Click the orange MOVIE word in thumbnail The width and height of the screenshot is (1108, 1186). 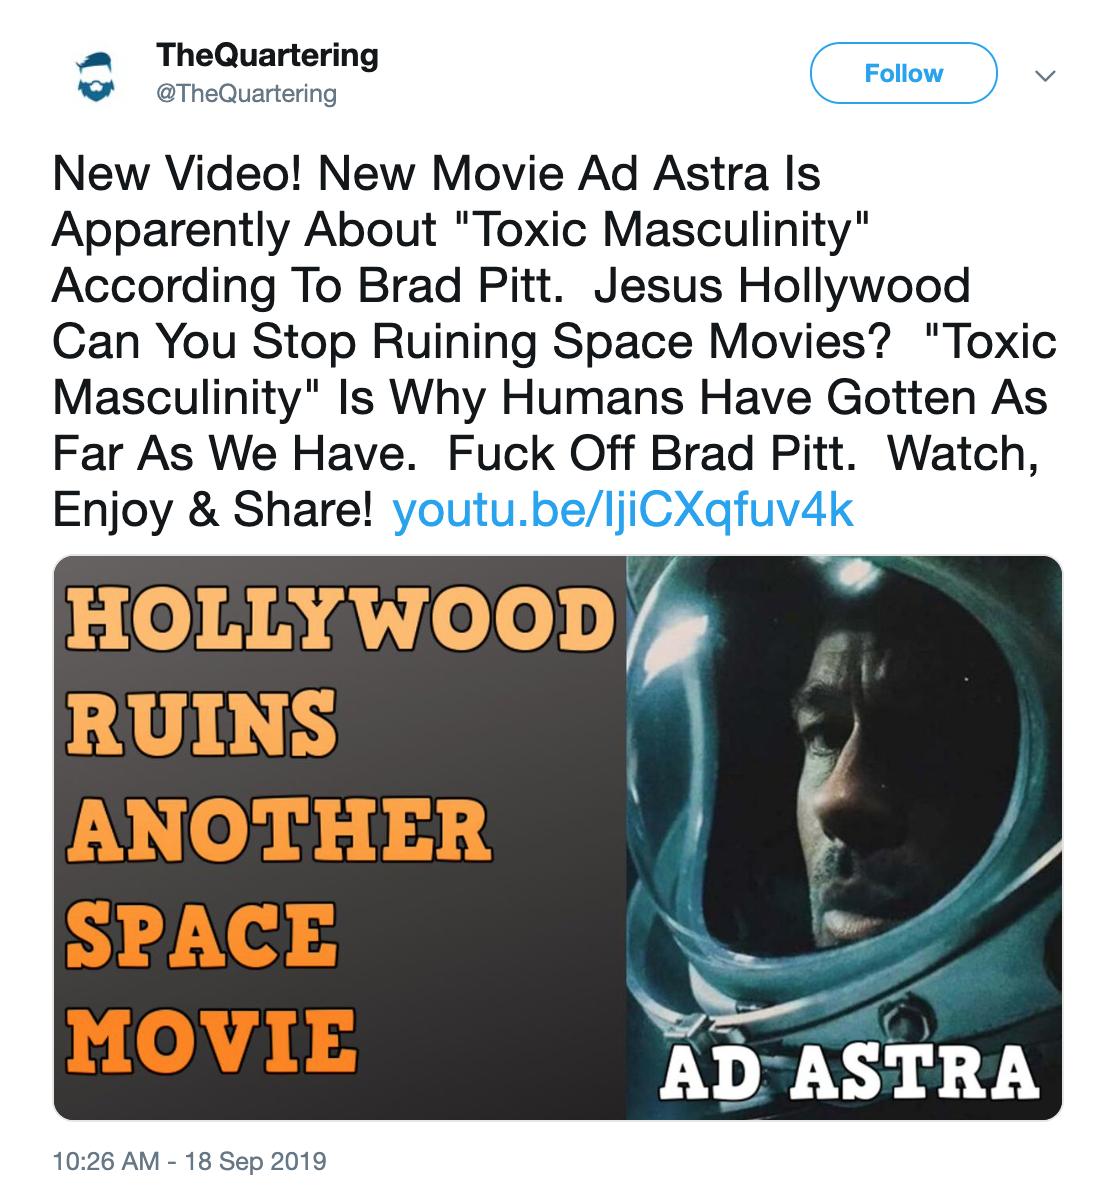[x=211, y=1041]
